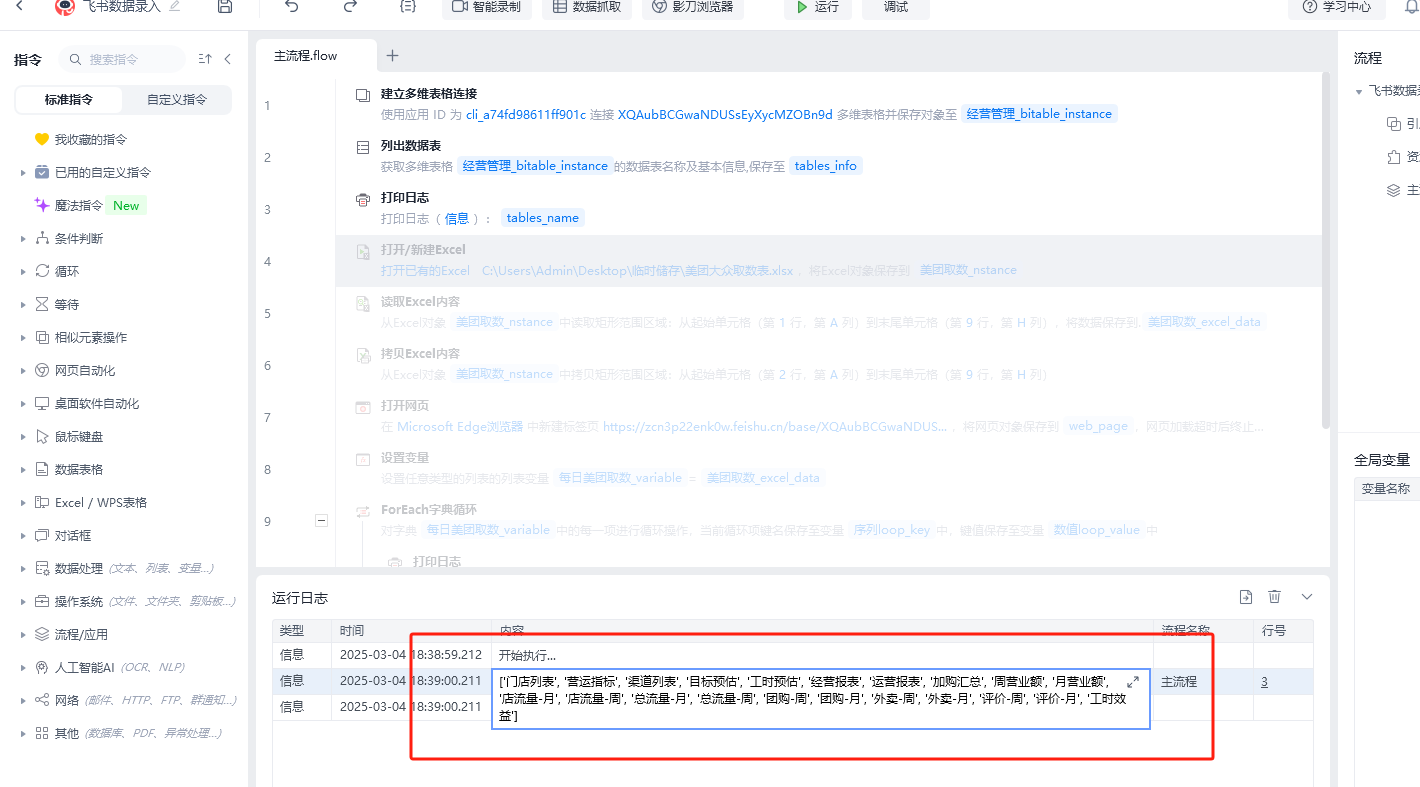
Task: Expand the 网页自动化 command group
Action: (x=23, y=371)
